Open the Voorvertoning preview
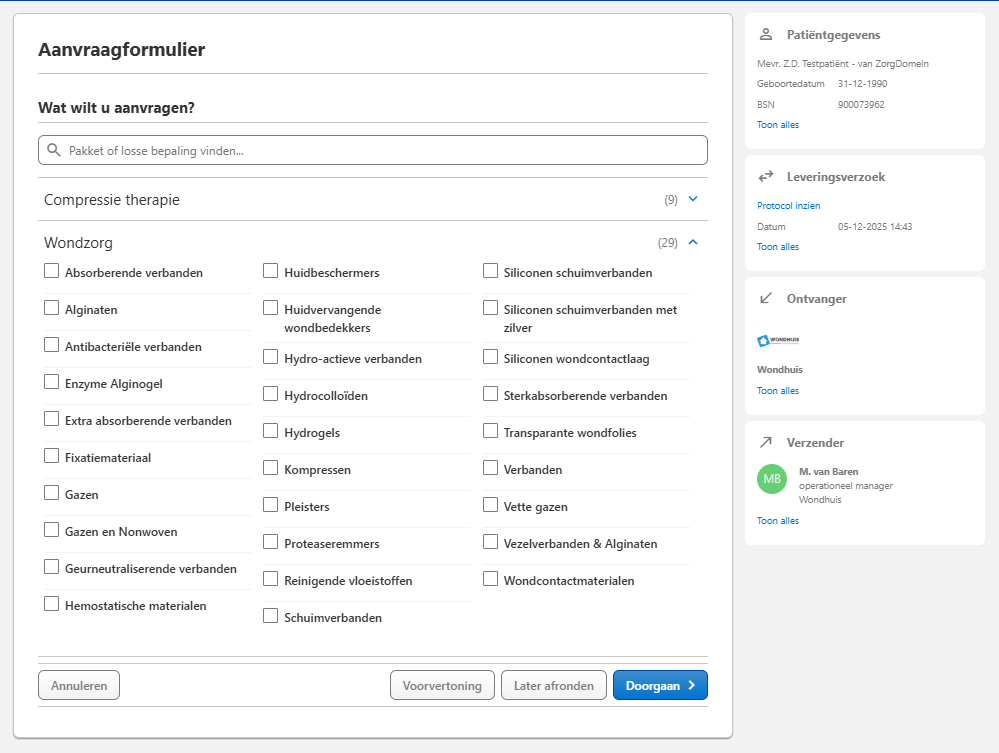Viewport: 999px width, 753px height. [442, 685]
